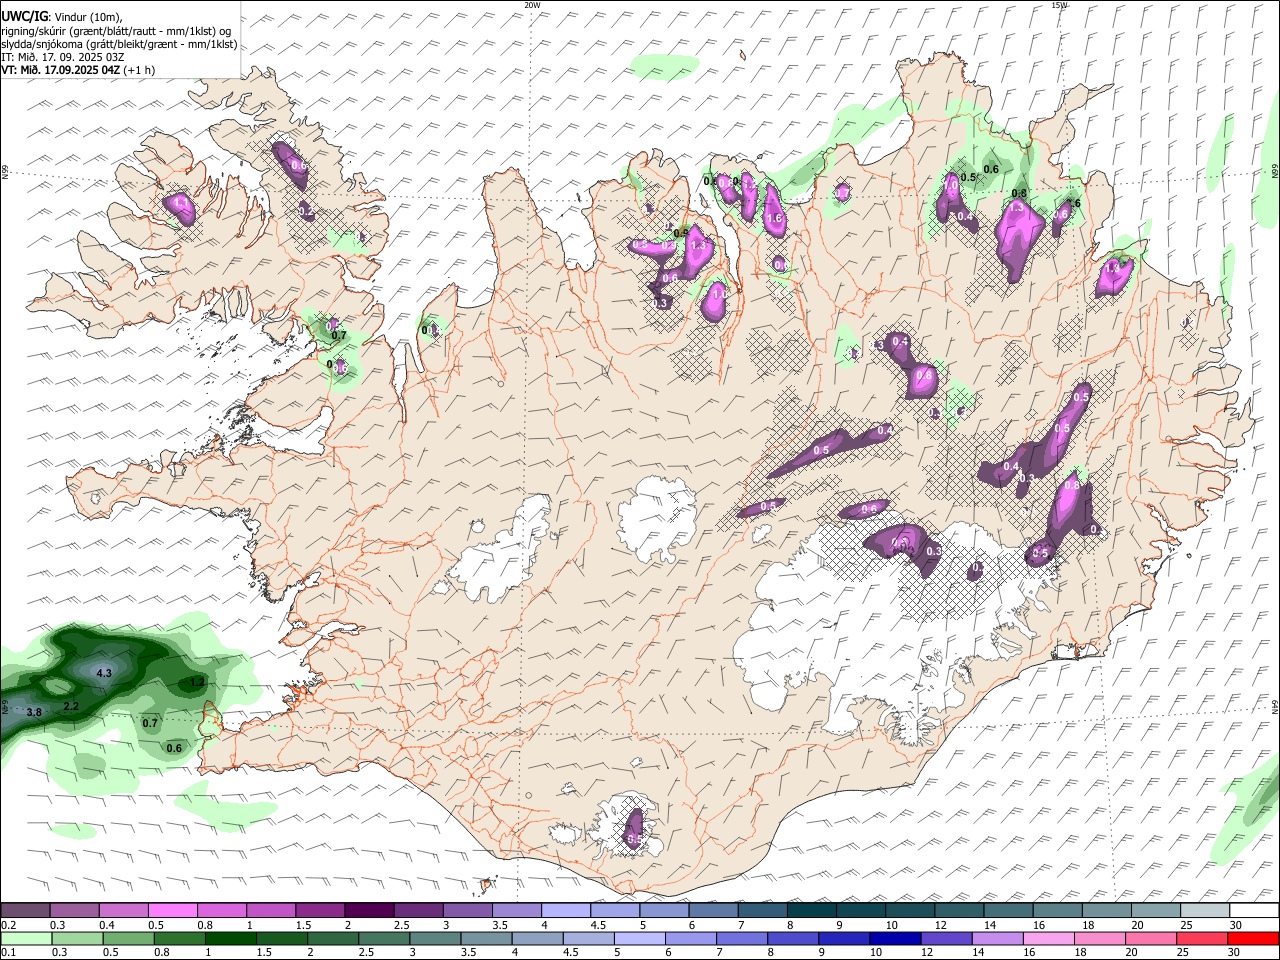Image resolution: width=1280 pixels, height=960 pixels.
Task: Click the 0.2 label starting the snow legend
Action: [9, 925]
